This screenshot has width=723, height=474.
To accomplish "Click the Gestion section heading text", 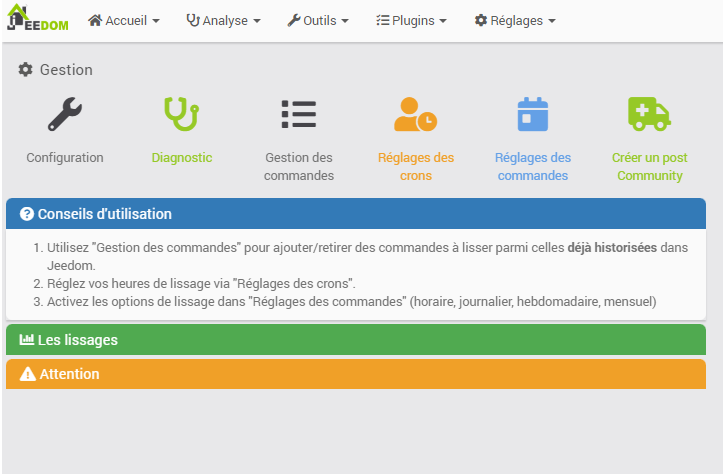I will click(x=66, y=70).
